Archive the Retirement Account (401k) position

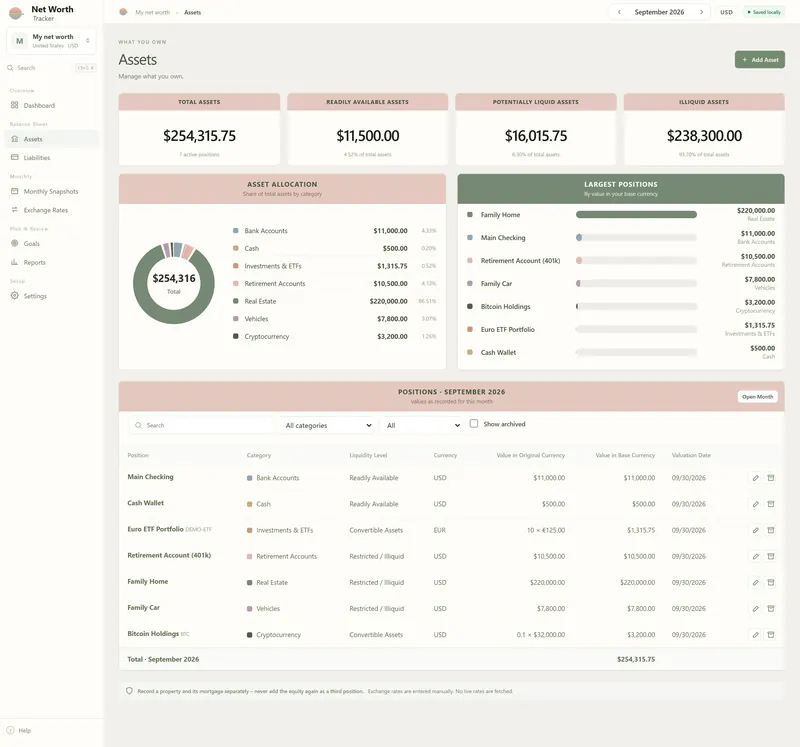tap(771, 556)
